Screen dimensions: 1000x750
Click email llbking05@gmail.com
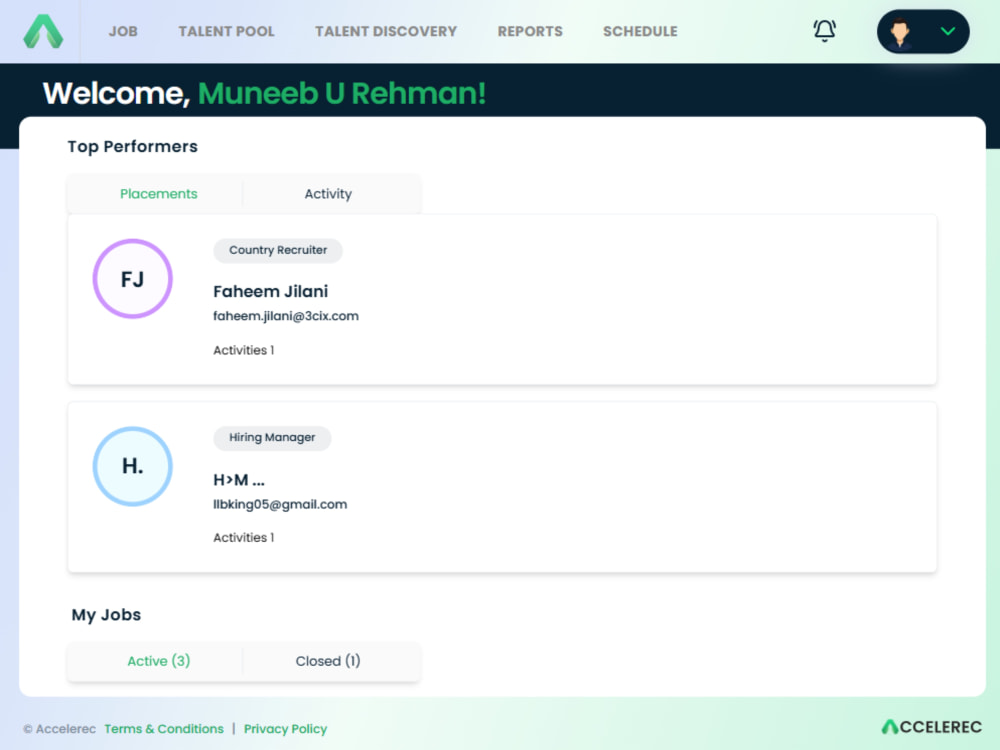pos(280,504)
